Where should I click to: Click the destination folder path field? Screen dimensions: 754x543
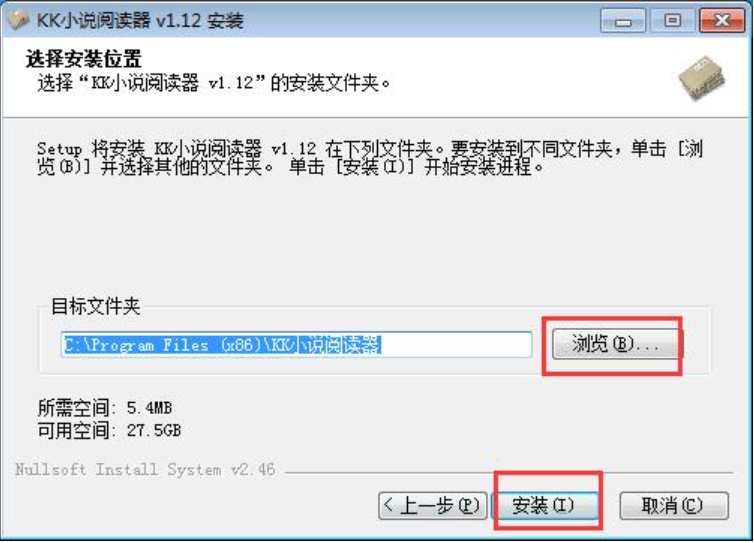[296, 344]
